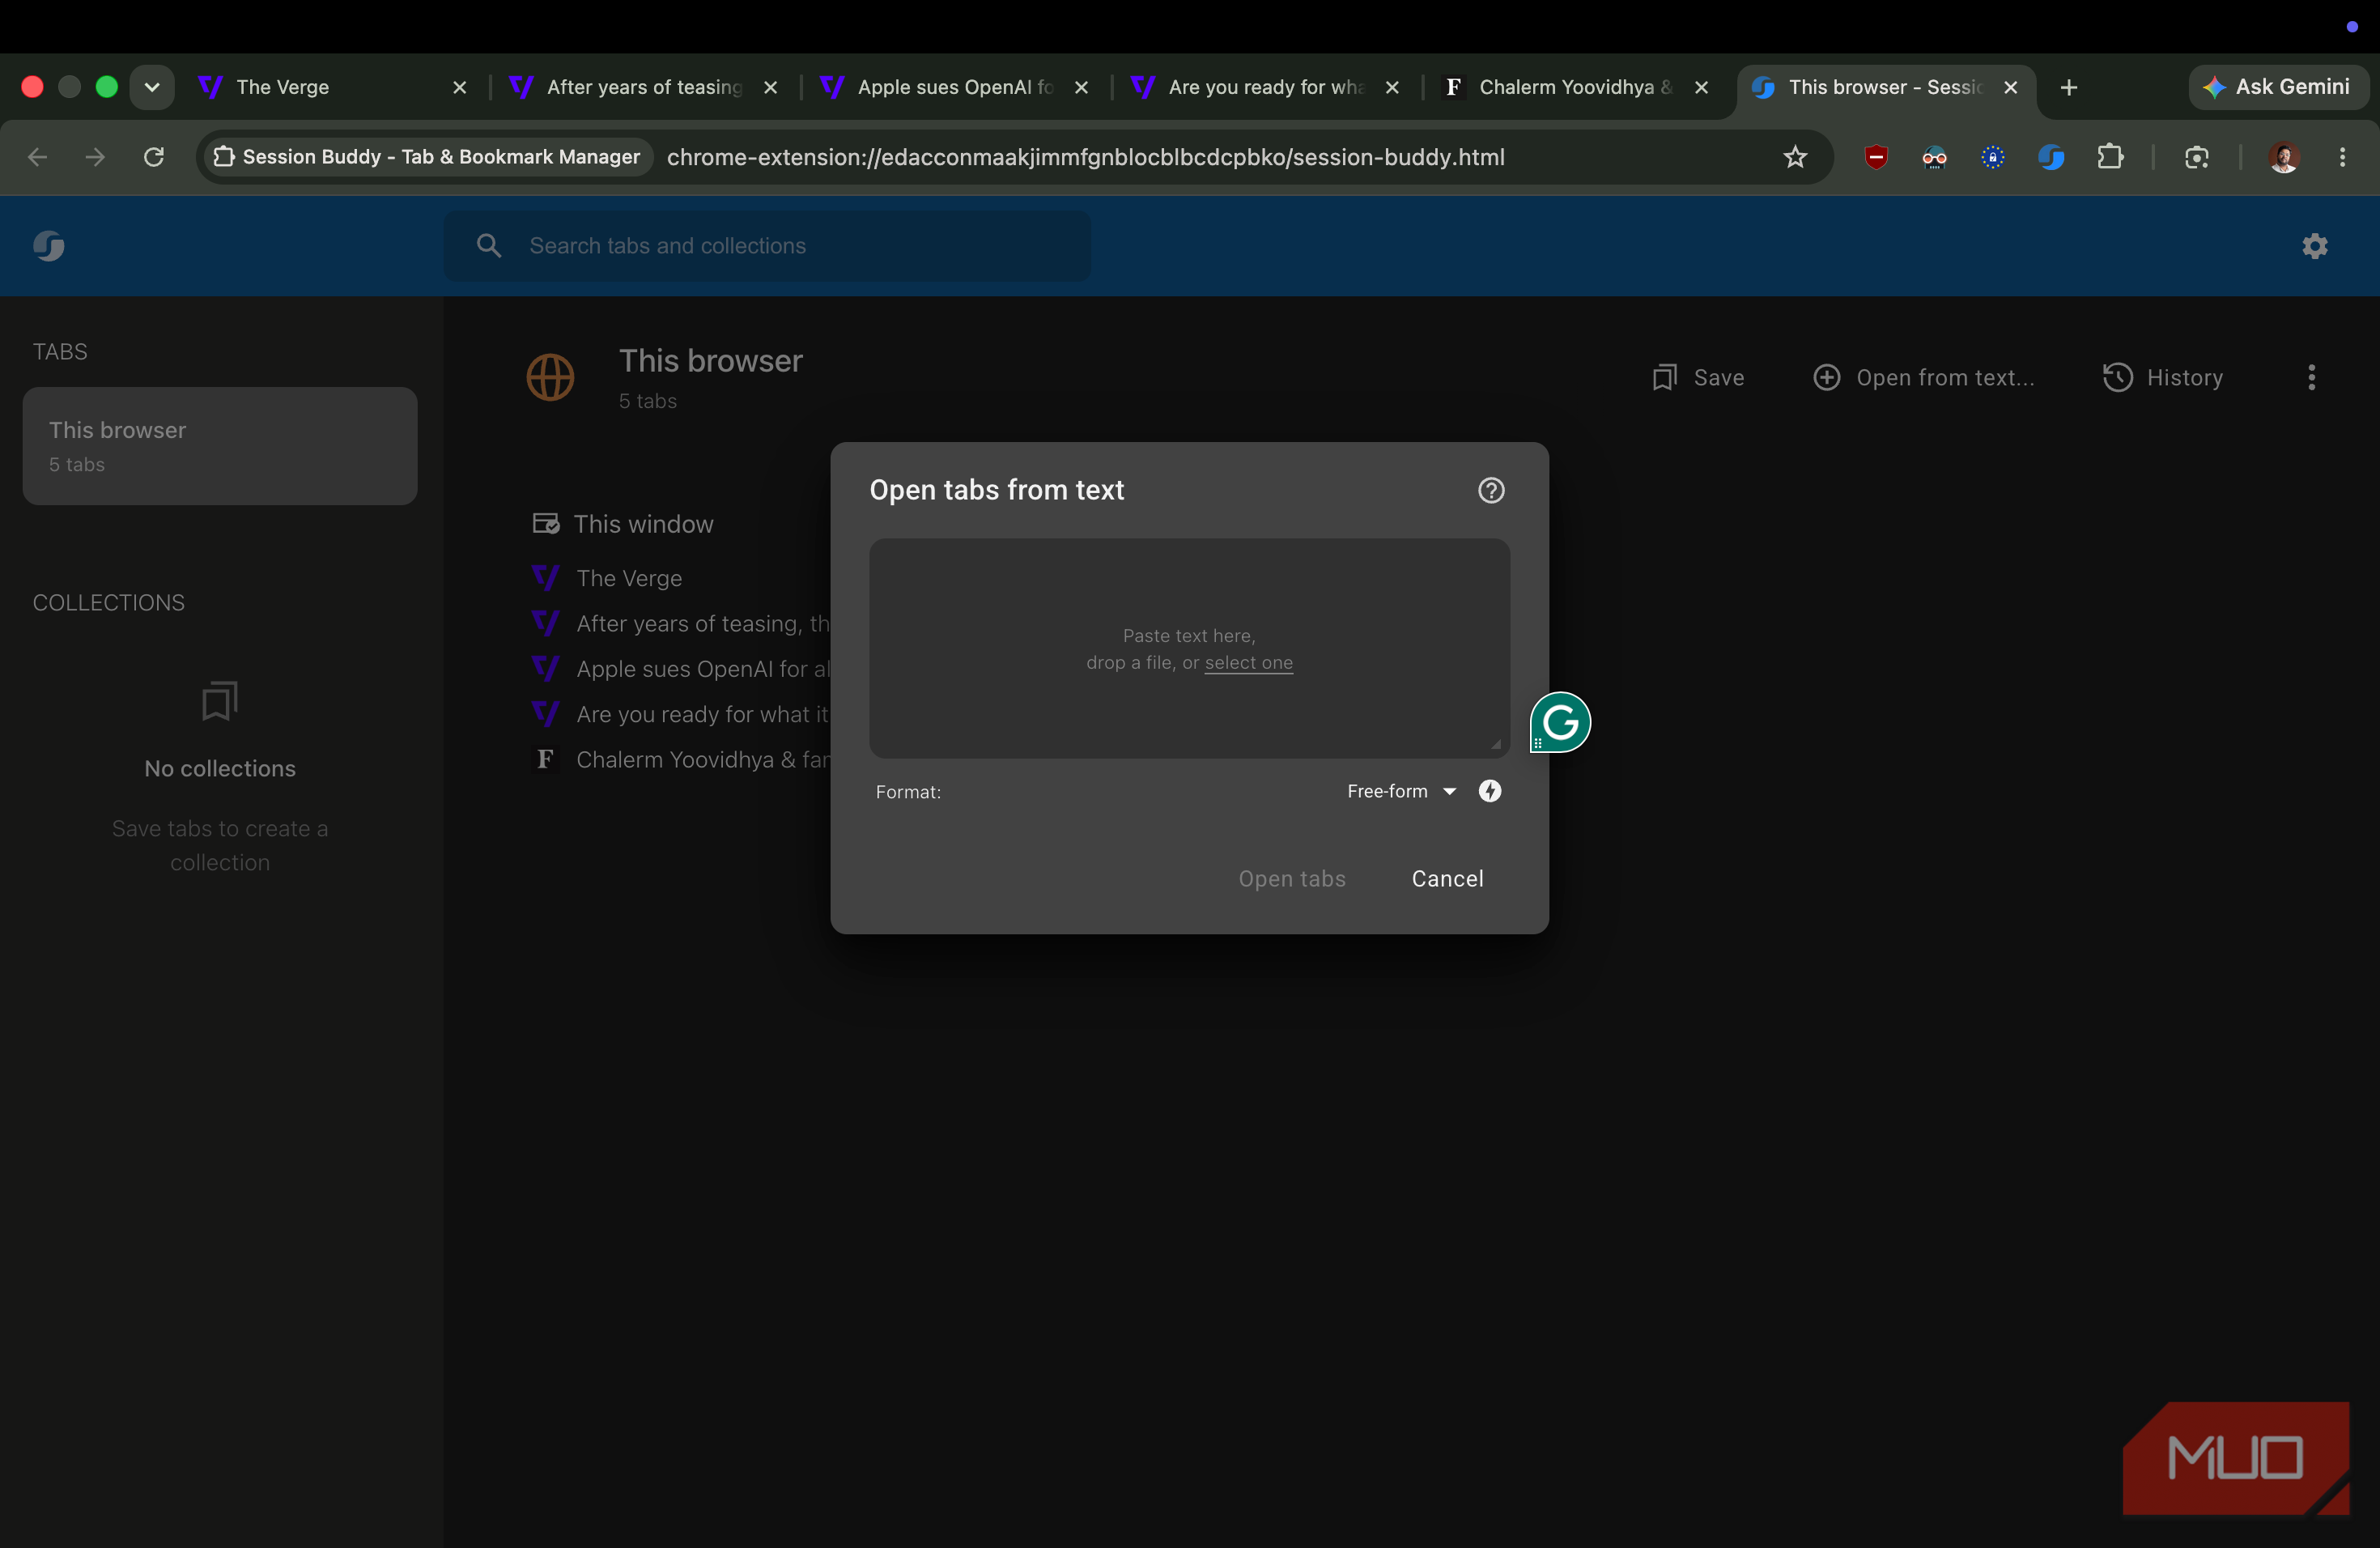The width and height of the screenshot is (2380, 1548).
Task: Open the tab search chevron dropdown
Action: tap(152, 87)
